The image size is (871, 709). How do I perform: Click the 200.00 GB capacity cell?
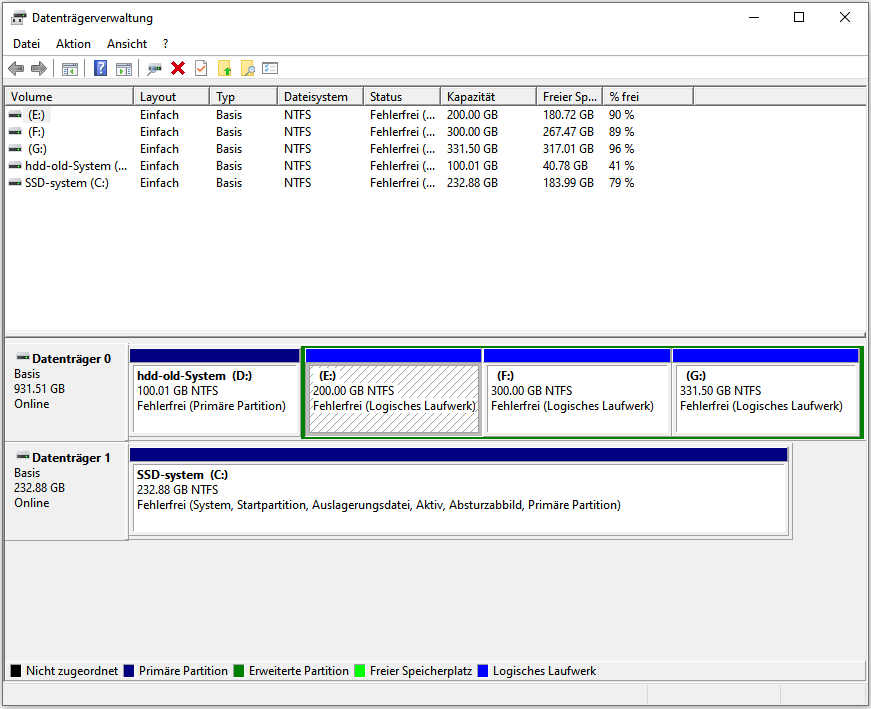[472, 115]
